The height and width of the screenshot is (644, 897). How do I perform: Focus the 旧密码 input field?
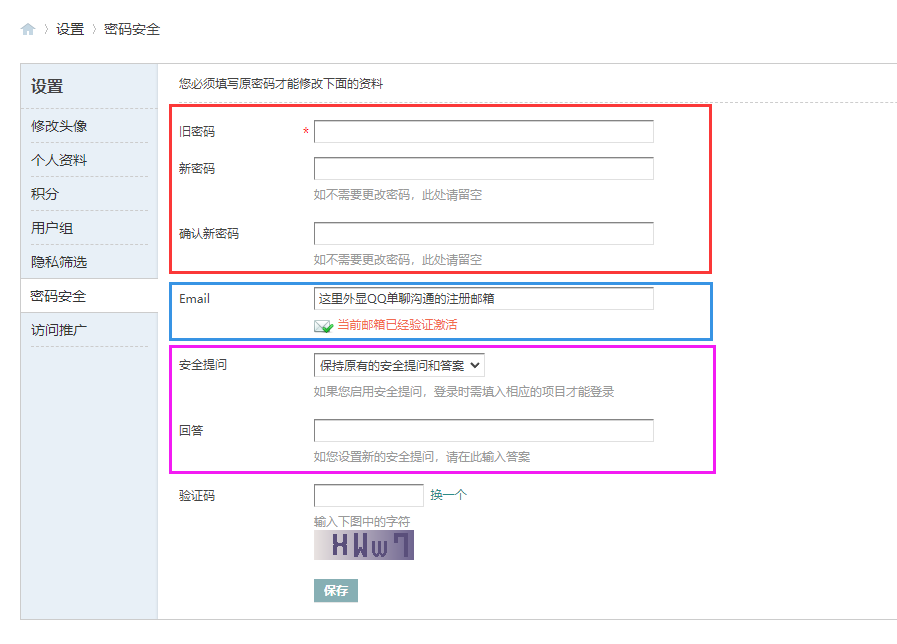coord(483,132)
